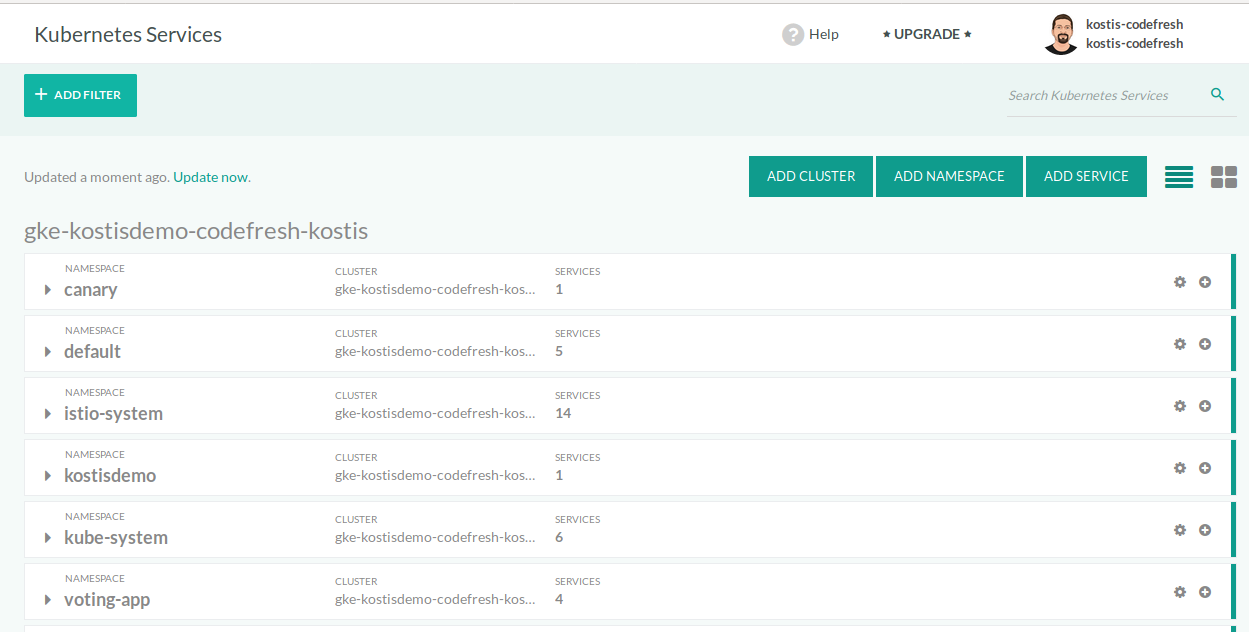
Task: Expand the canary namespace row
Action: tap(48, 290)
